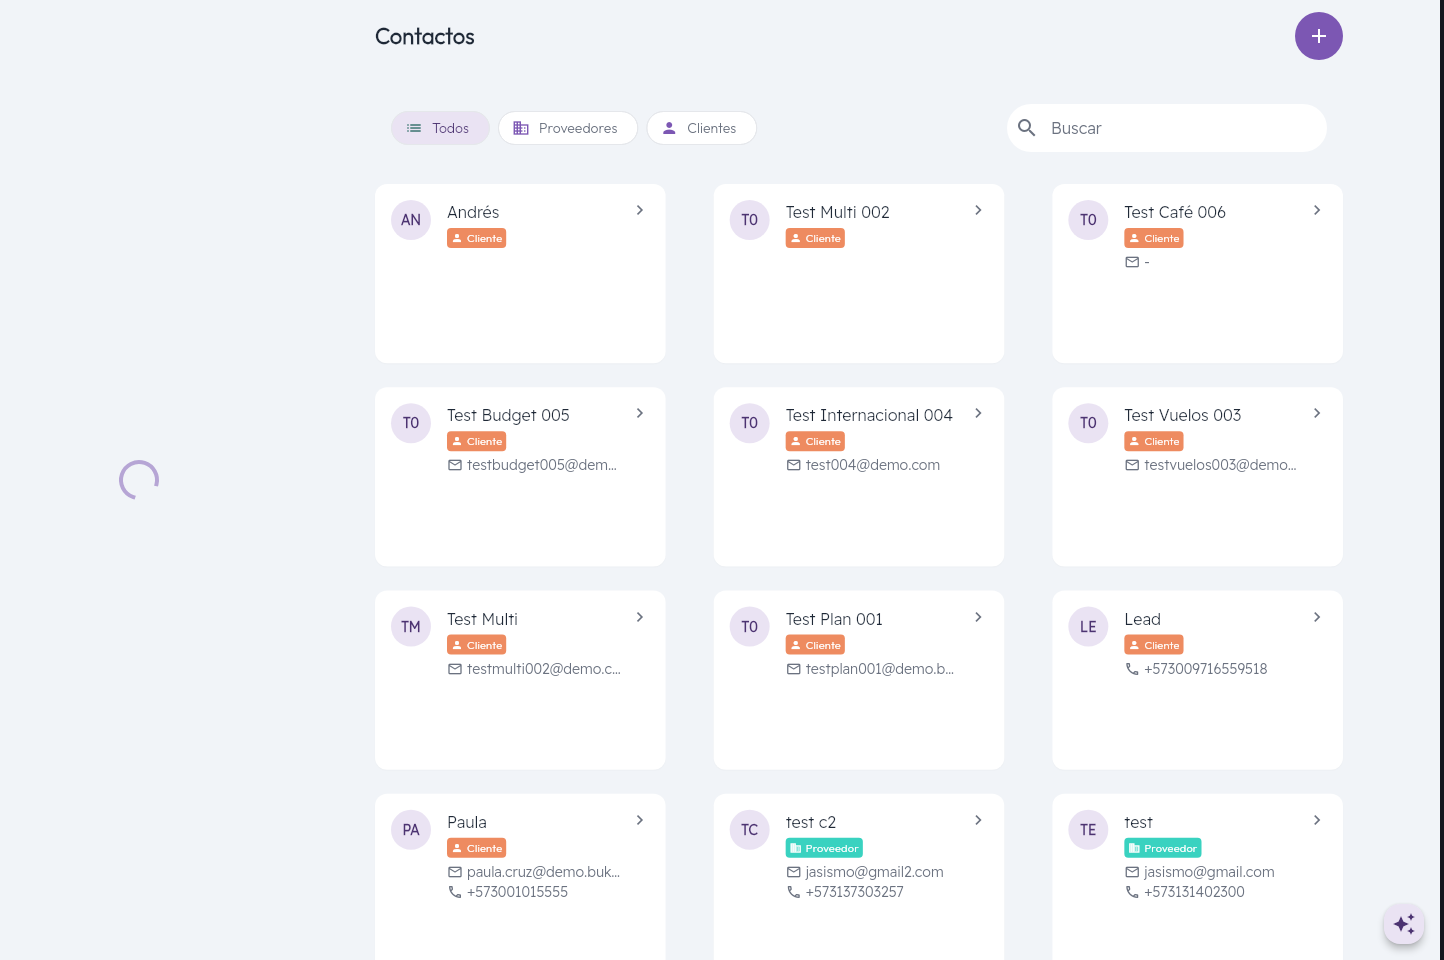
Task: Open the Test Budget 005 chevron arrow
Action: coord(640,413)
